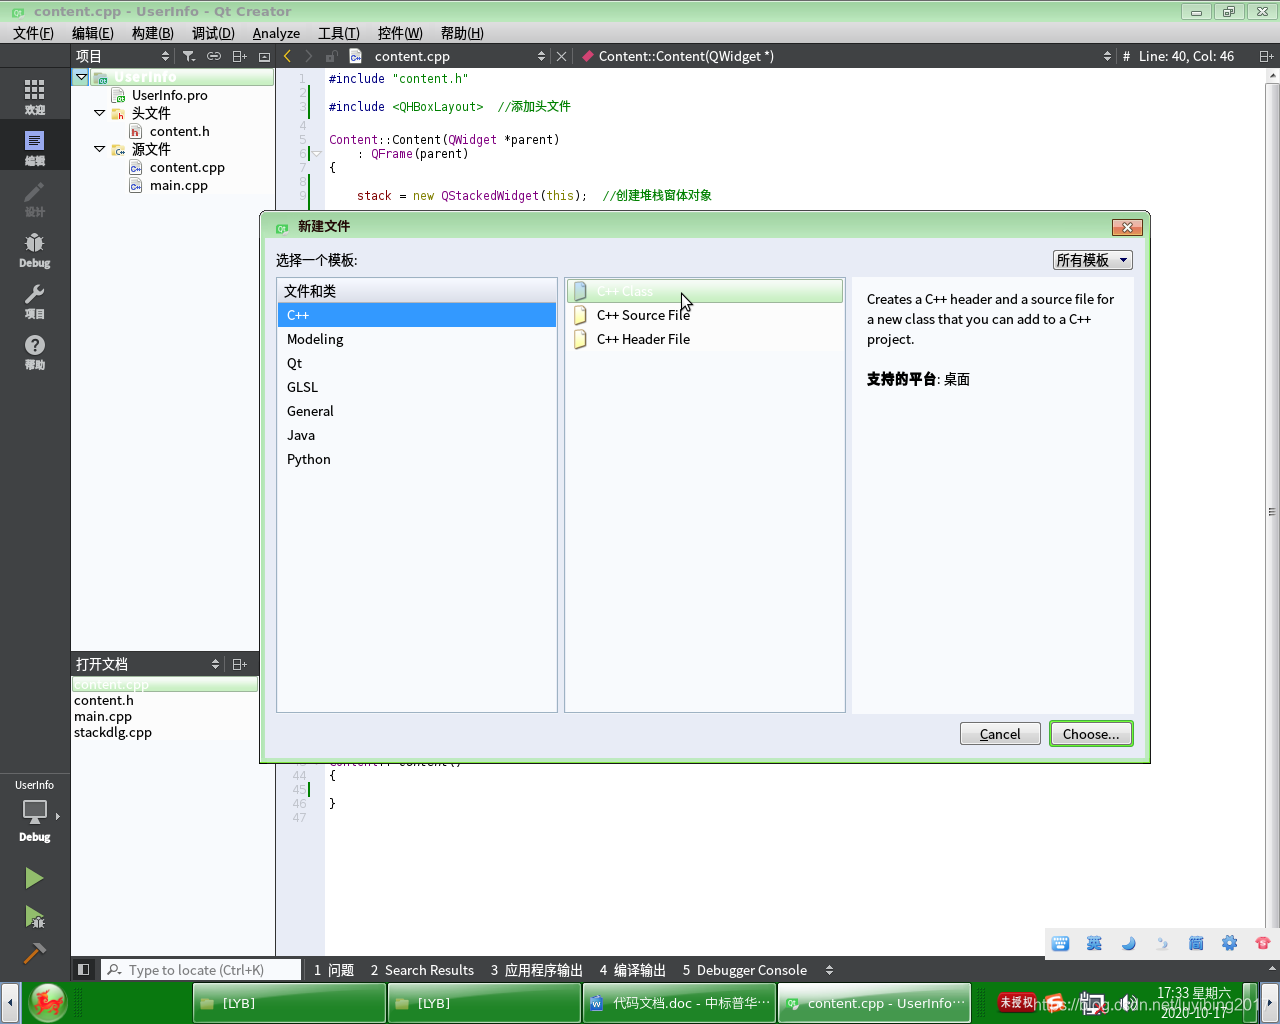The width and height of the screenshot is (1280, 1024).
Task: Switch to 代码文档.doc taskbar window
Action: click(x=680, y=1003)
